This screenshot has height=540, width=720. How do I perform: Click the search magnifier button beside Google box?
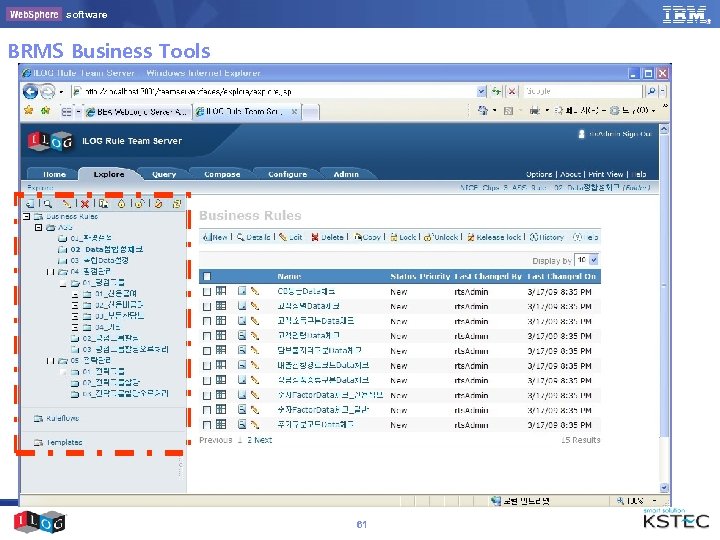(651, 91)
